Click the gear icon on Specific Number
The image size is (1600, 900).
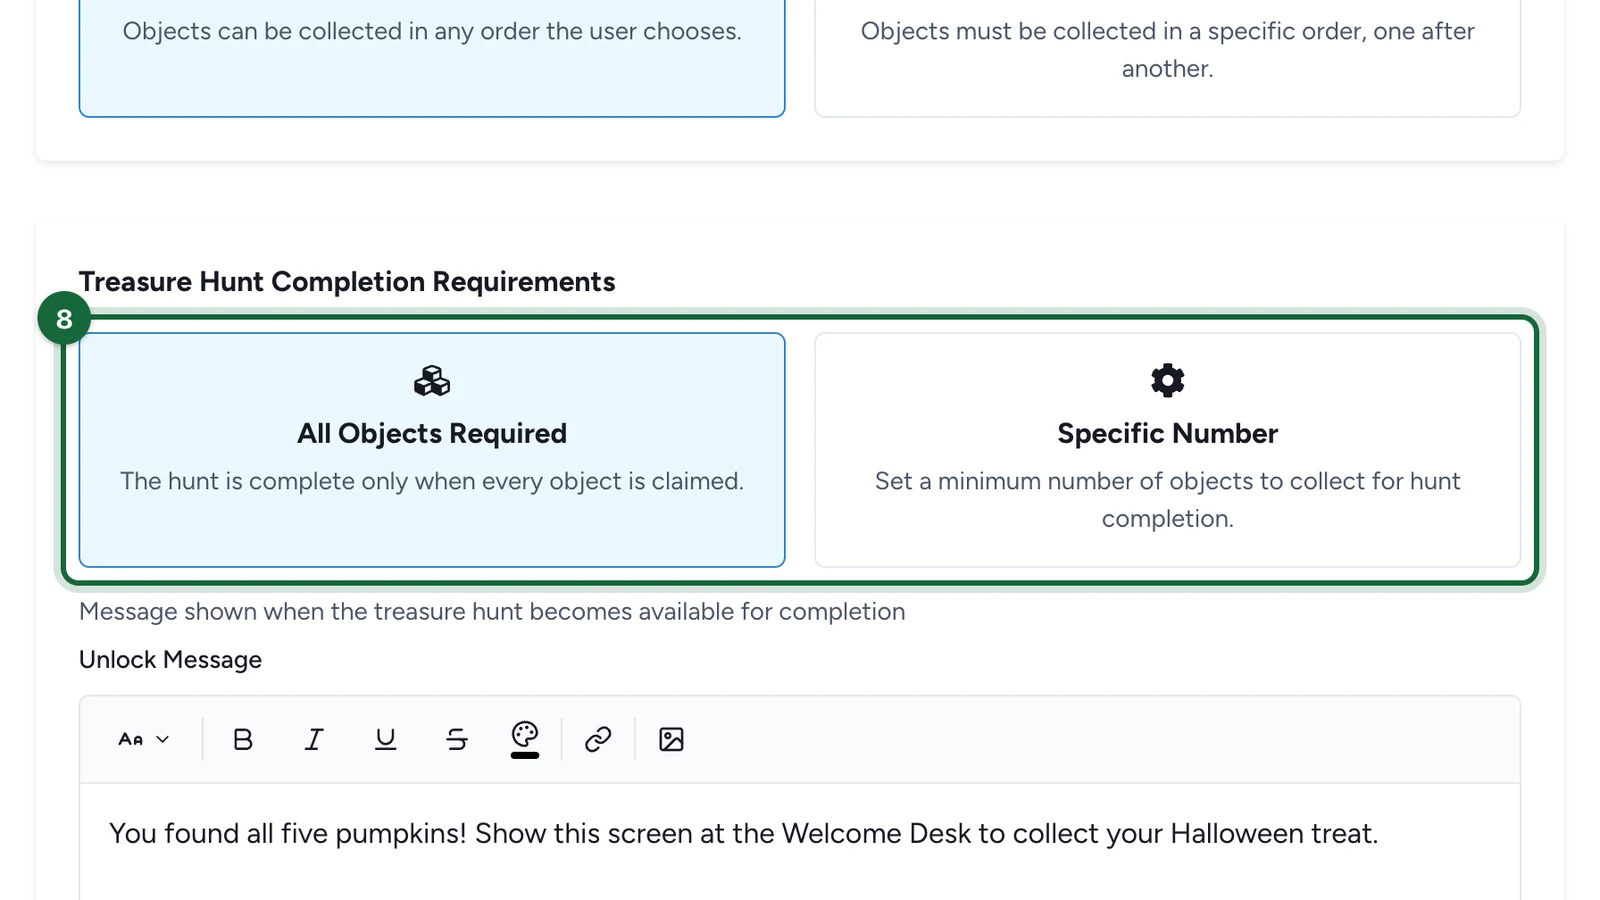(1168, 380)
